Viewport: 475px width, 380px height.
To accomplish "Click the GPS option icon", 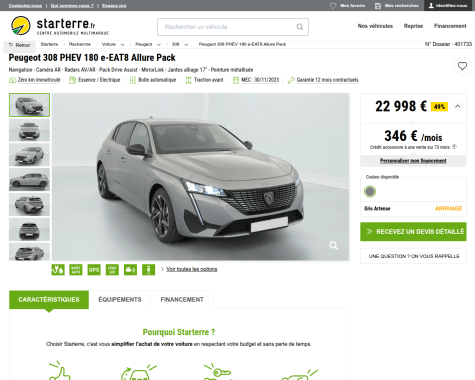I will 94,269.
